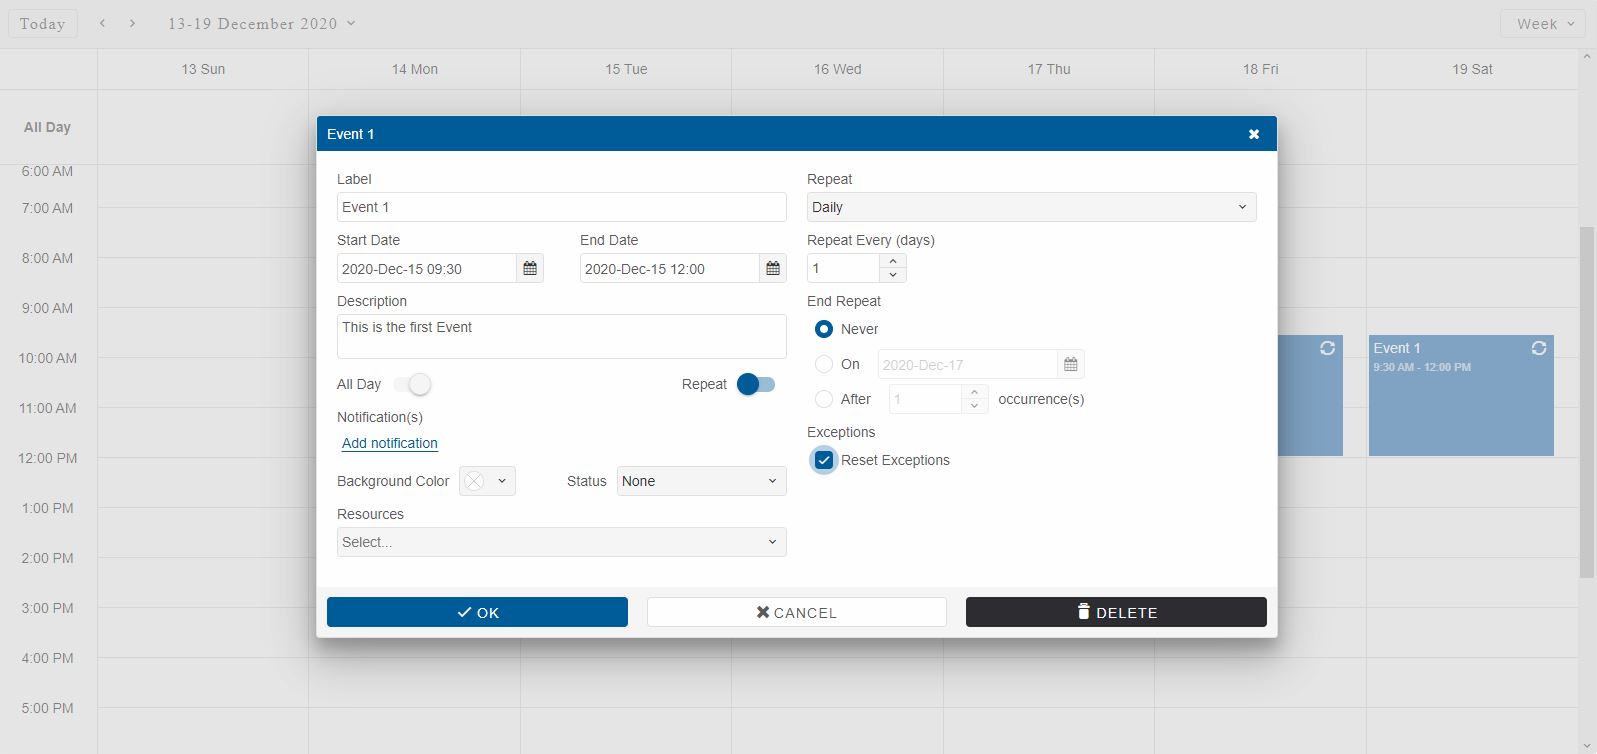Viewport: 1597px width, 754px height.
Task: Click the repeat icon on the Friday event
Action: point(1327,348)
